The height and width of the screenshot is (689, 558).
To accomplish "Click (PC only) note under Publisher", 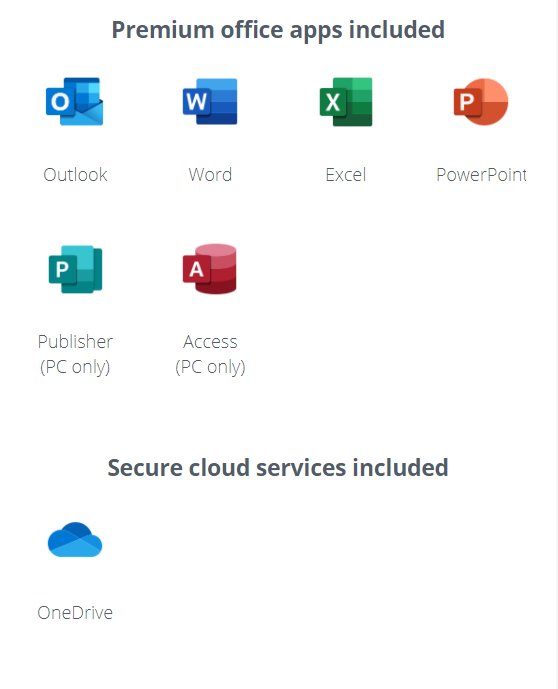I will [75, 367].
